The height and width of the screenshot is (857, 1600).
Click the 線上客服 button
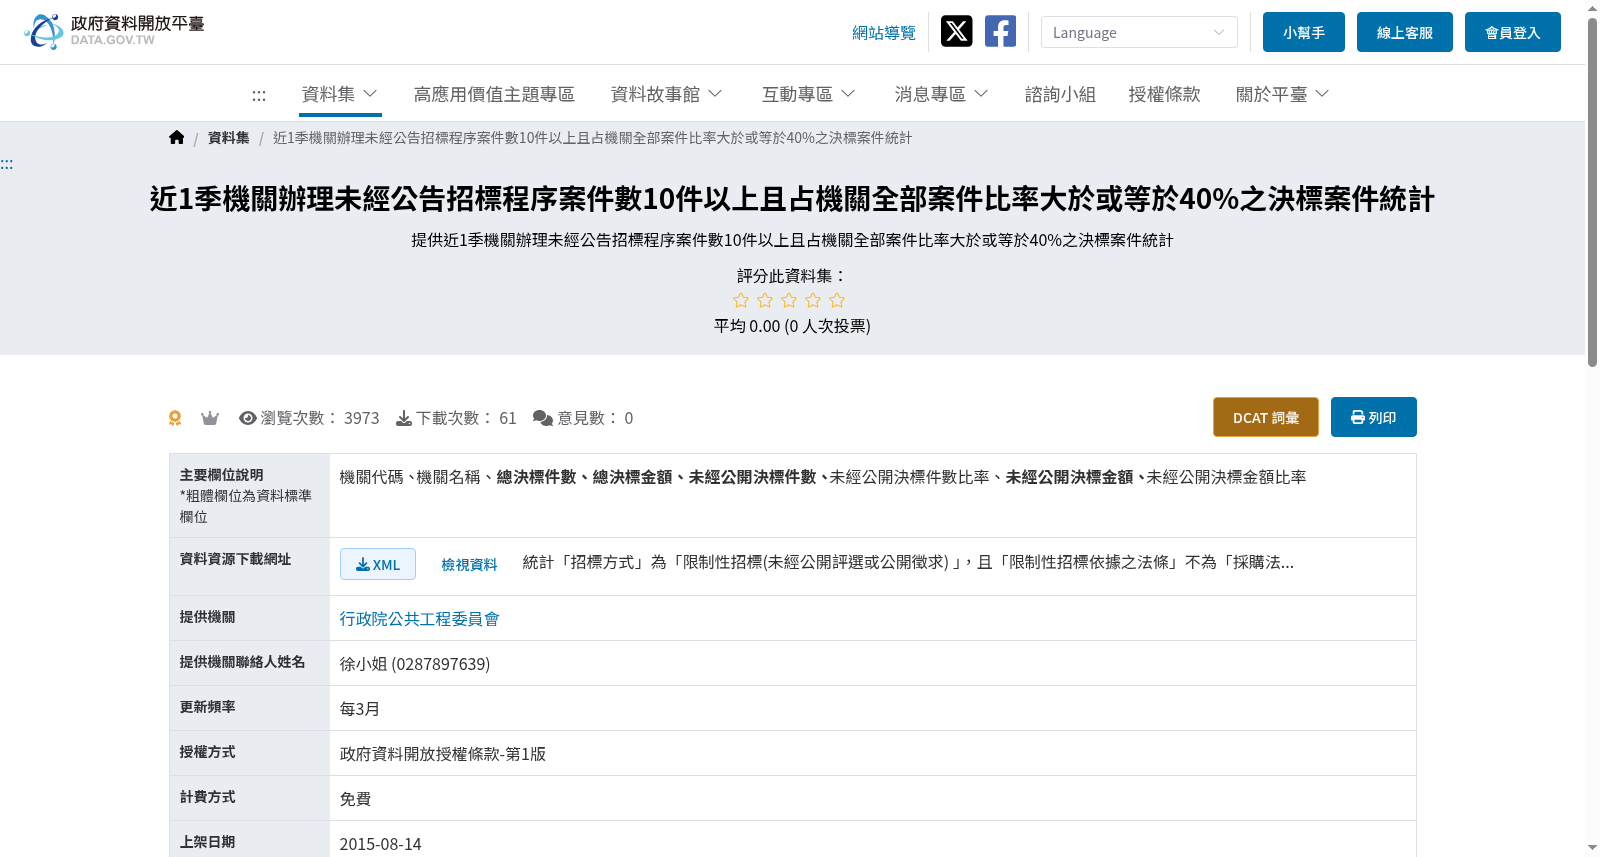tap(1405, 32)
